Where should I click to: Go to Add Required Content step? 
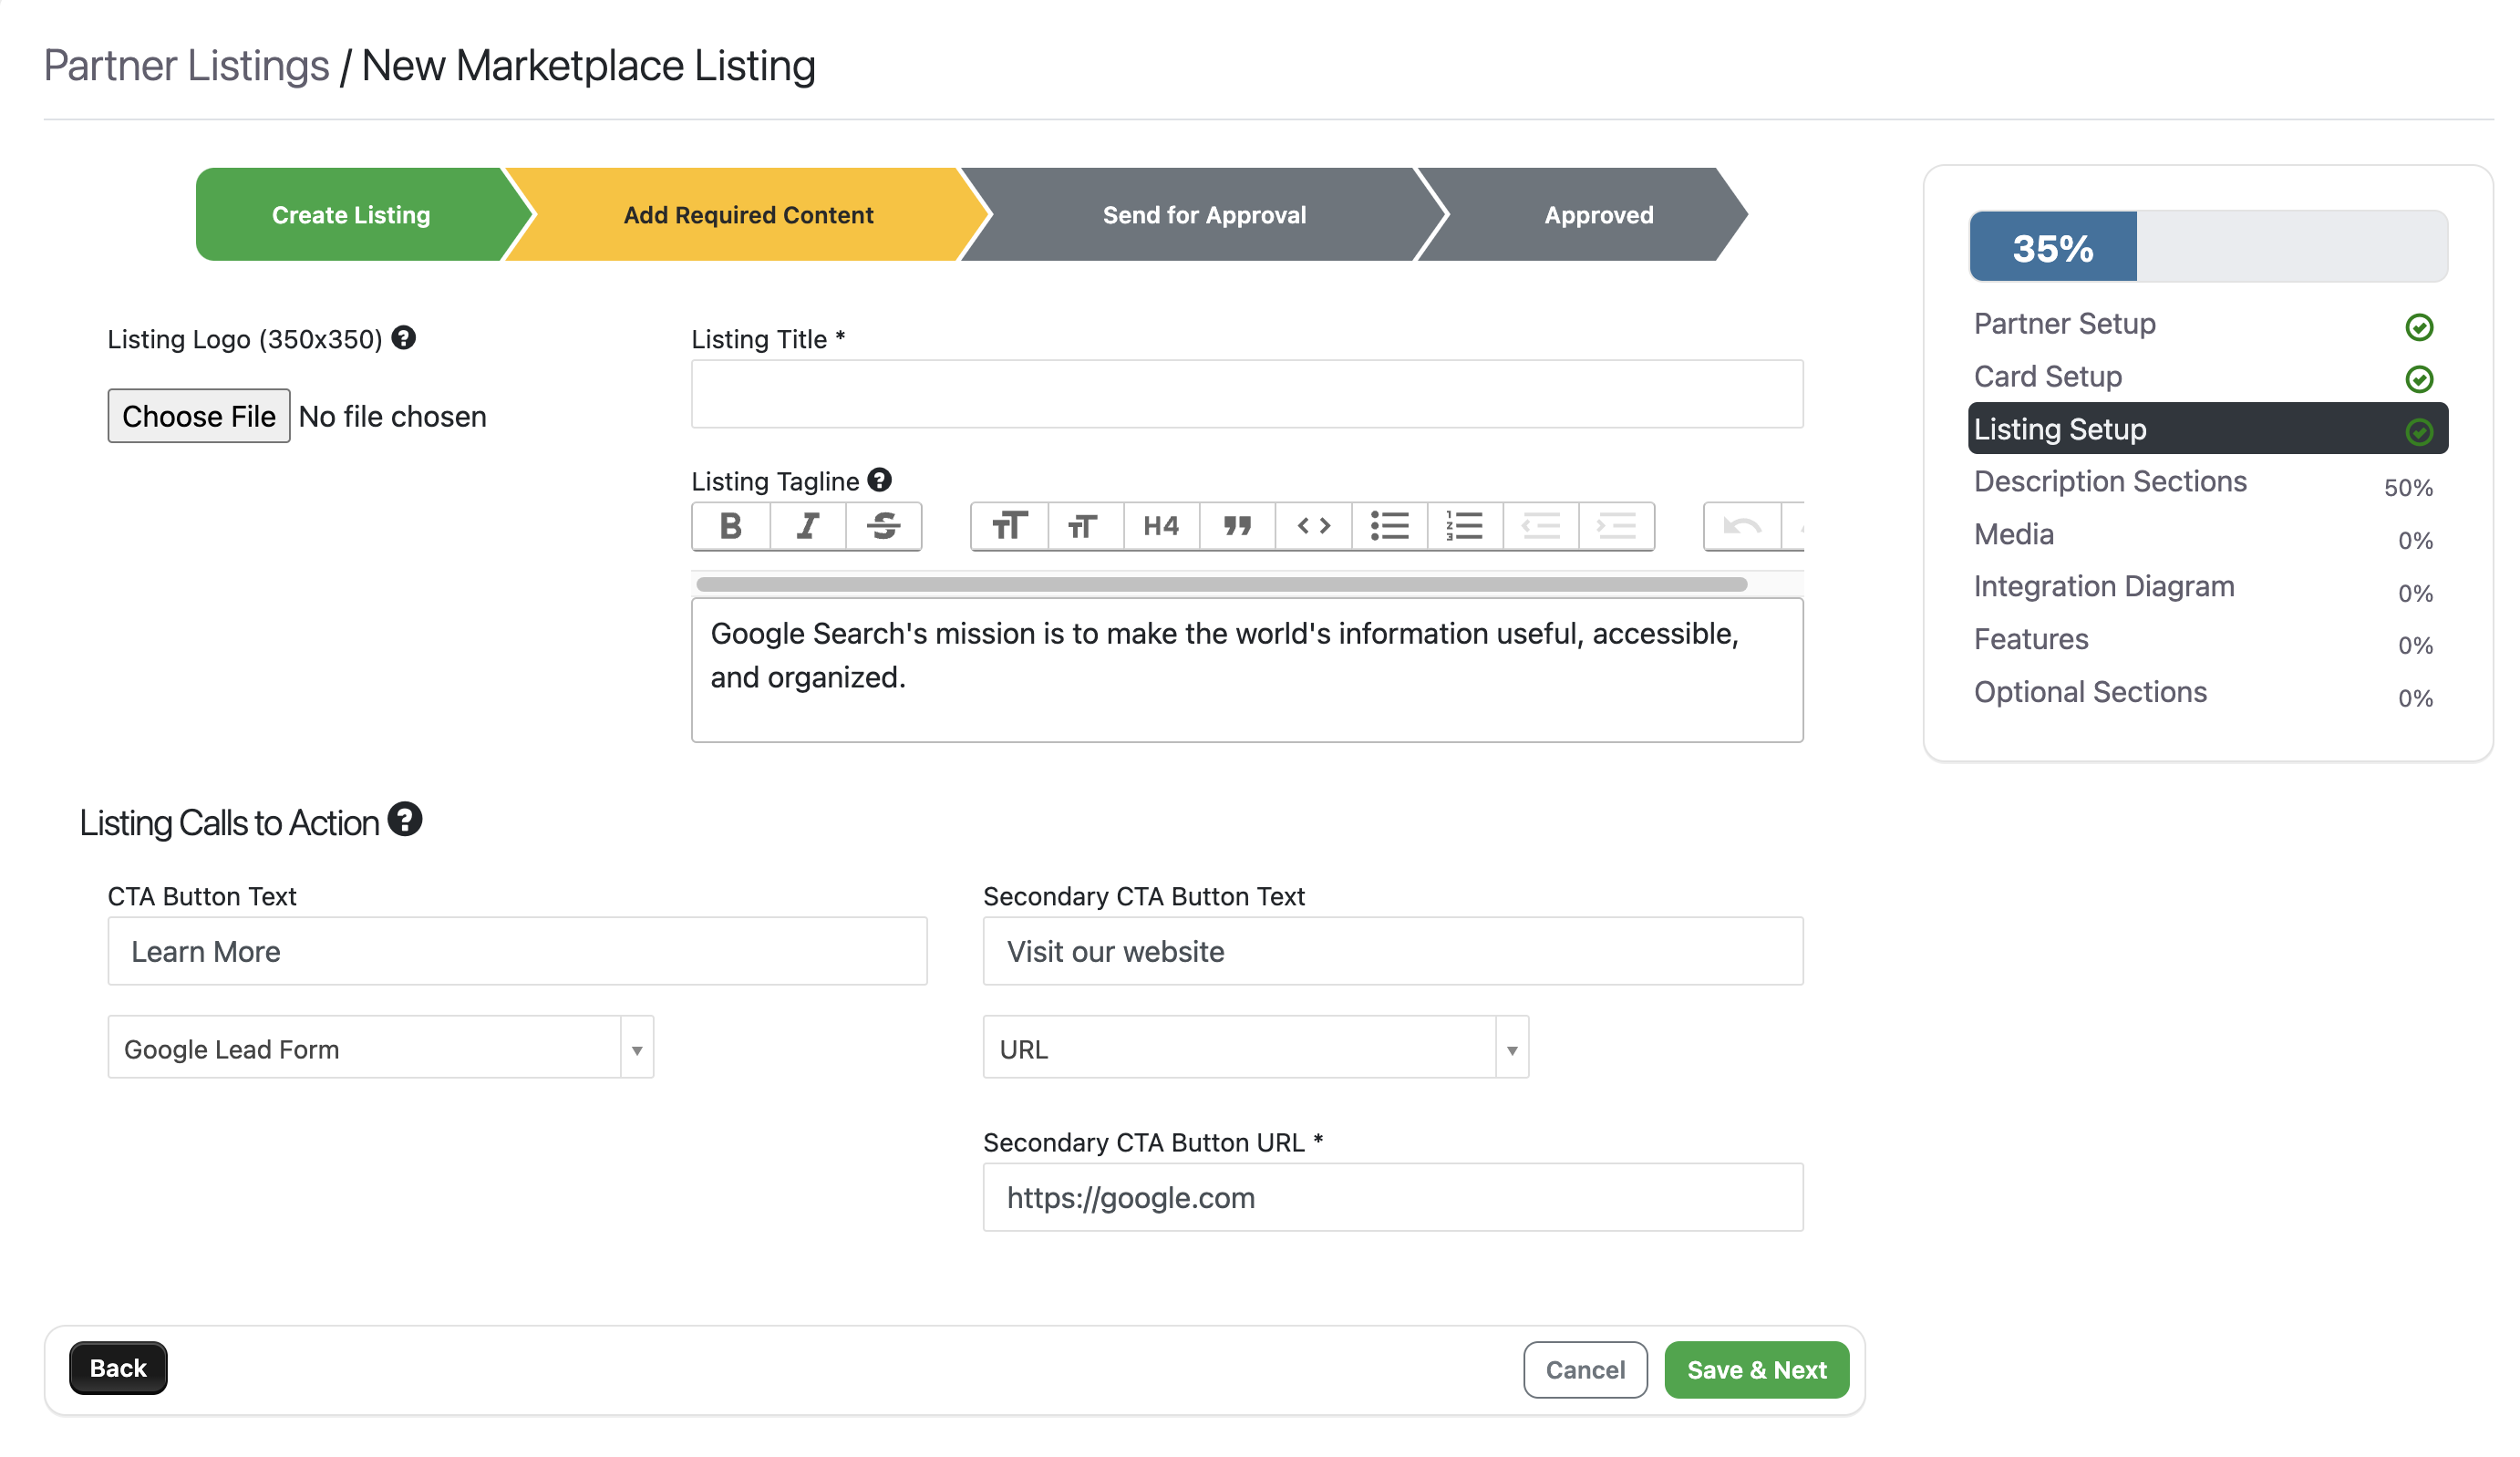(748, 215)
